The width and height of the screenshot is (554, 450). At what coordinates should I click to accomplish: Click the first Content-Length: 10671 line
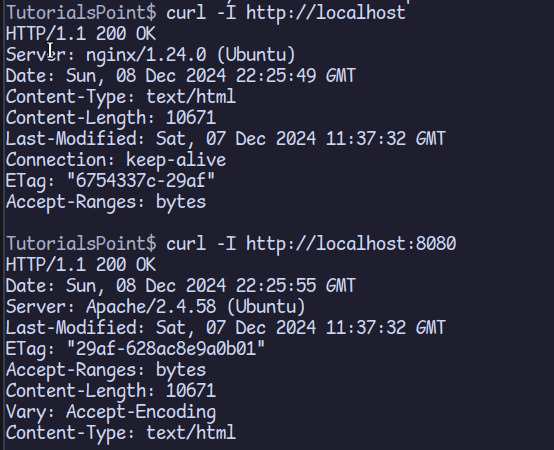111,118
